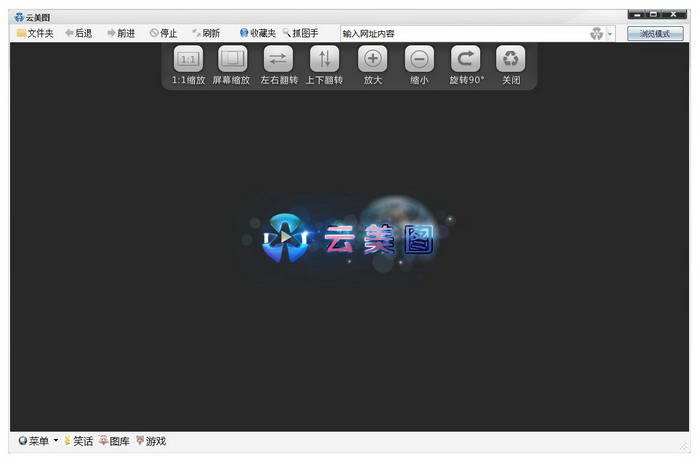Zoom in with the 放大 icon
The height and width of the screenshot is (462, 700).
coord(373,58)
